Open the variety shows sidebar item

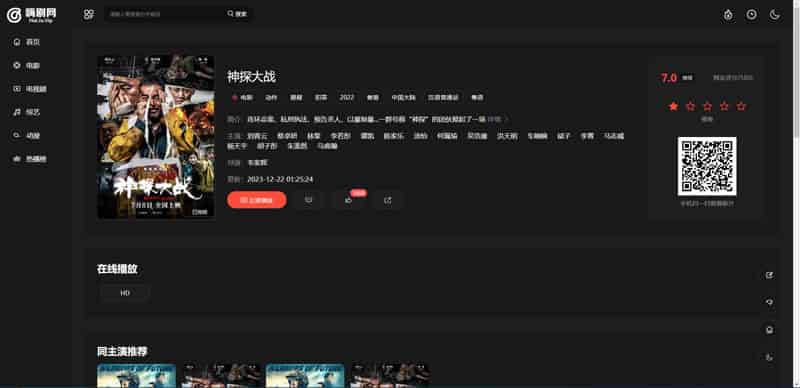(x=27, y=112)
